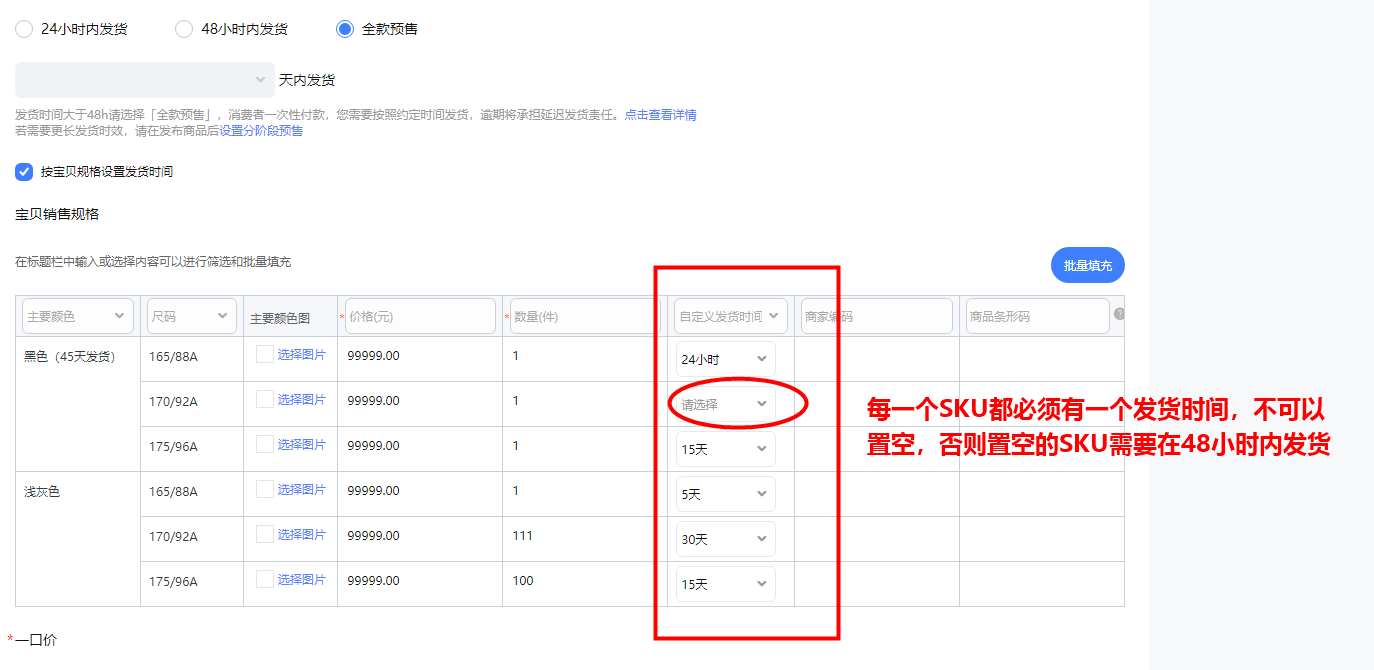Click image placeholder box for 浅灰色 175/96A
The height and width of the screenshot is (670, 1374).
[265, 579]
